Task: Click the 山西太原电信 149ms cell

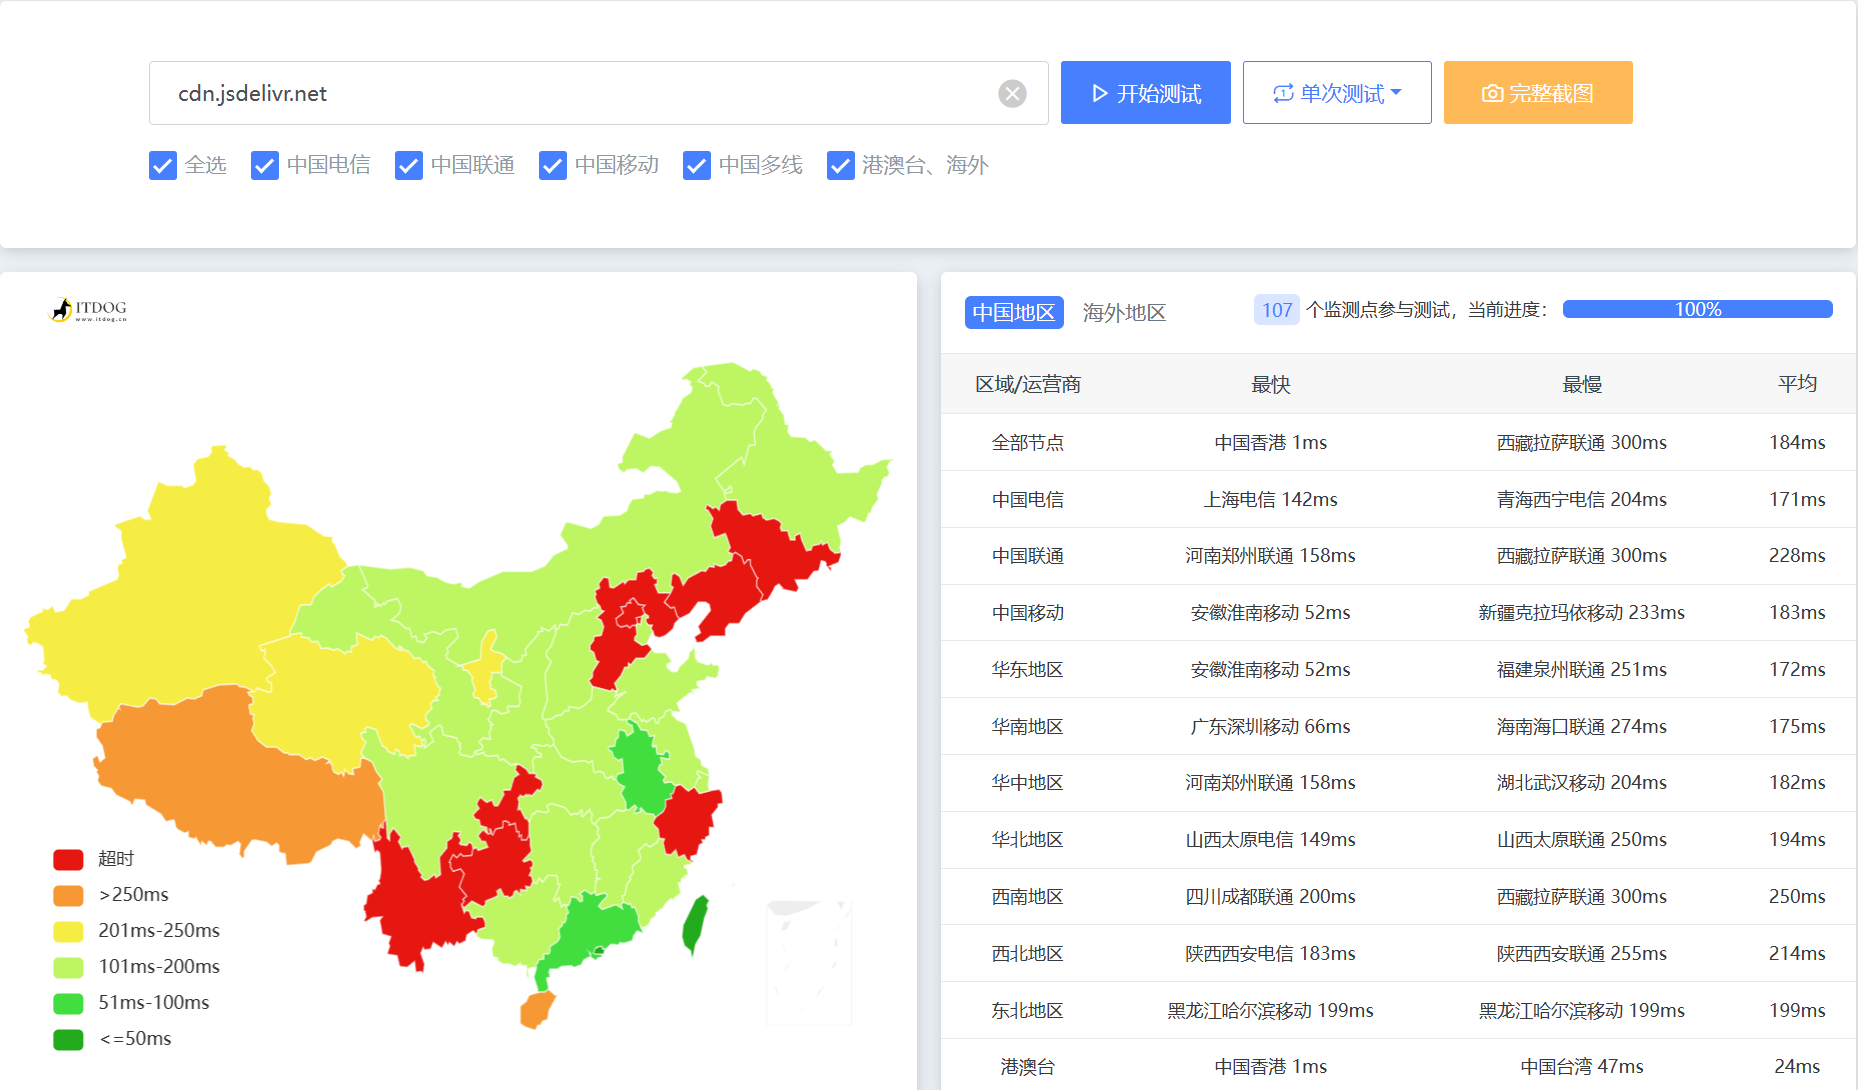Action: (1271, 840)
